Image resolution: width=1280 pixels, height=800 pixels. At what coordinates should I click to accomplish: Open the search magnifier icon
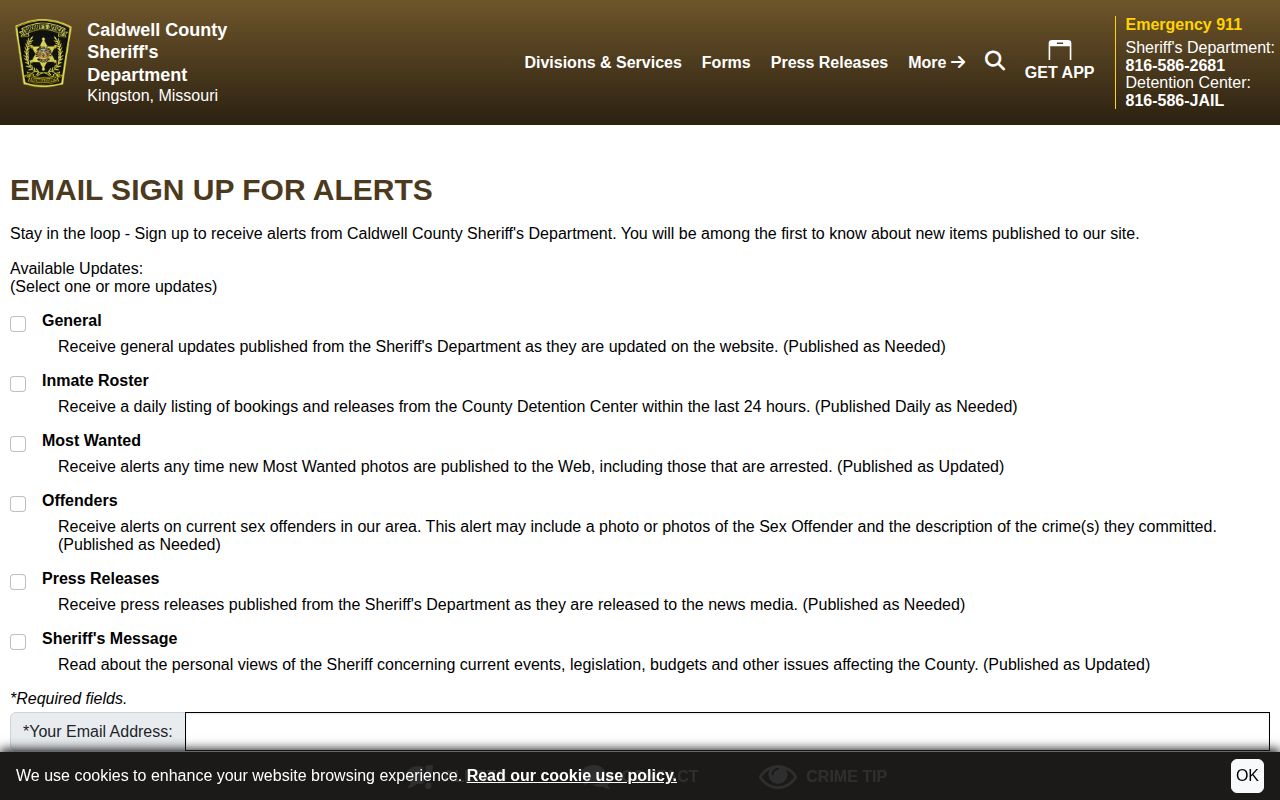(995, 61)
